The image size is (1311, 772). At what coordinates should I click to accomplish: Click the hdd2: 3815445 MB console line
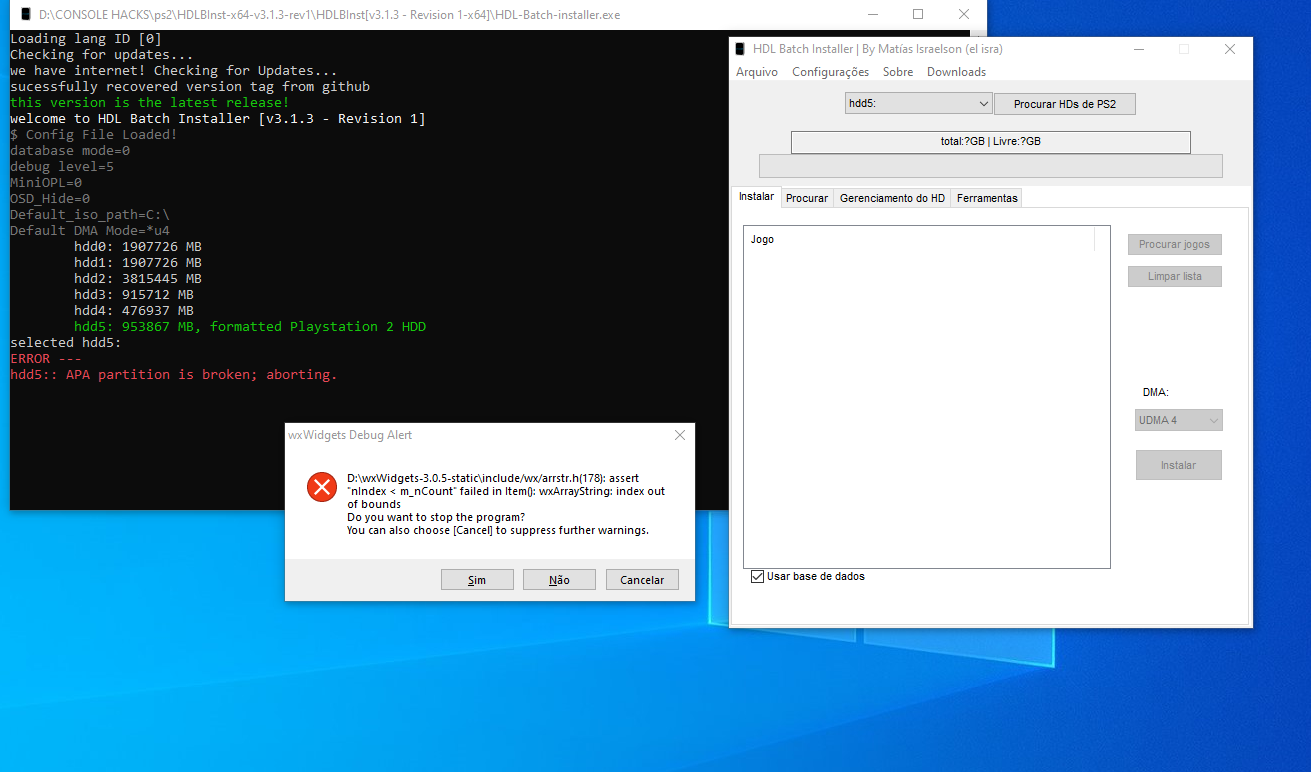(138, 279)
